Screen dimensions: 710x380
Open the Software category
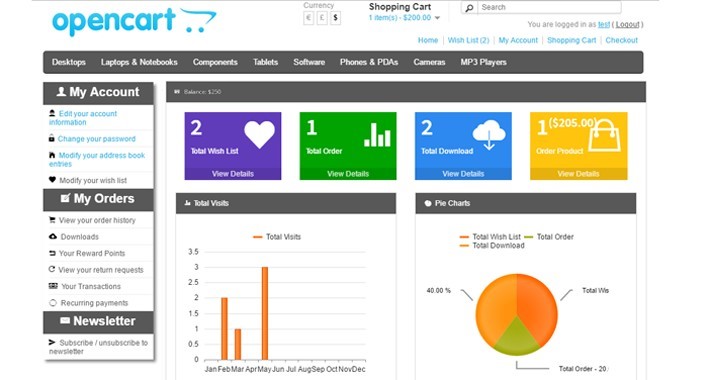[309, 62]
